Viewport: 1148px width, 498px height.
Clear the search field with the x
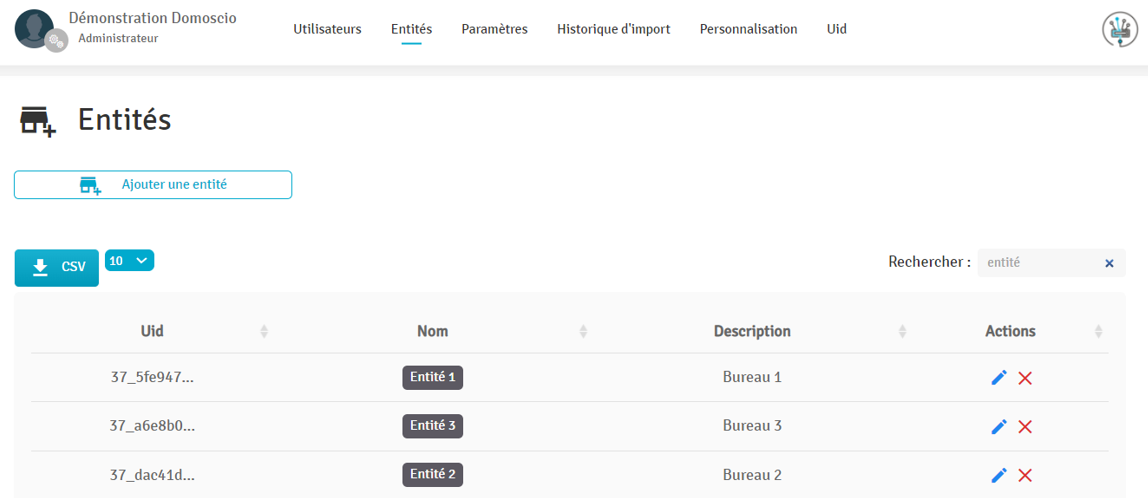(x=1109, y=264)
